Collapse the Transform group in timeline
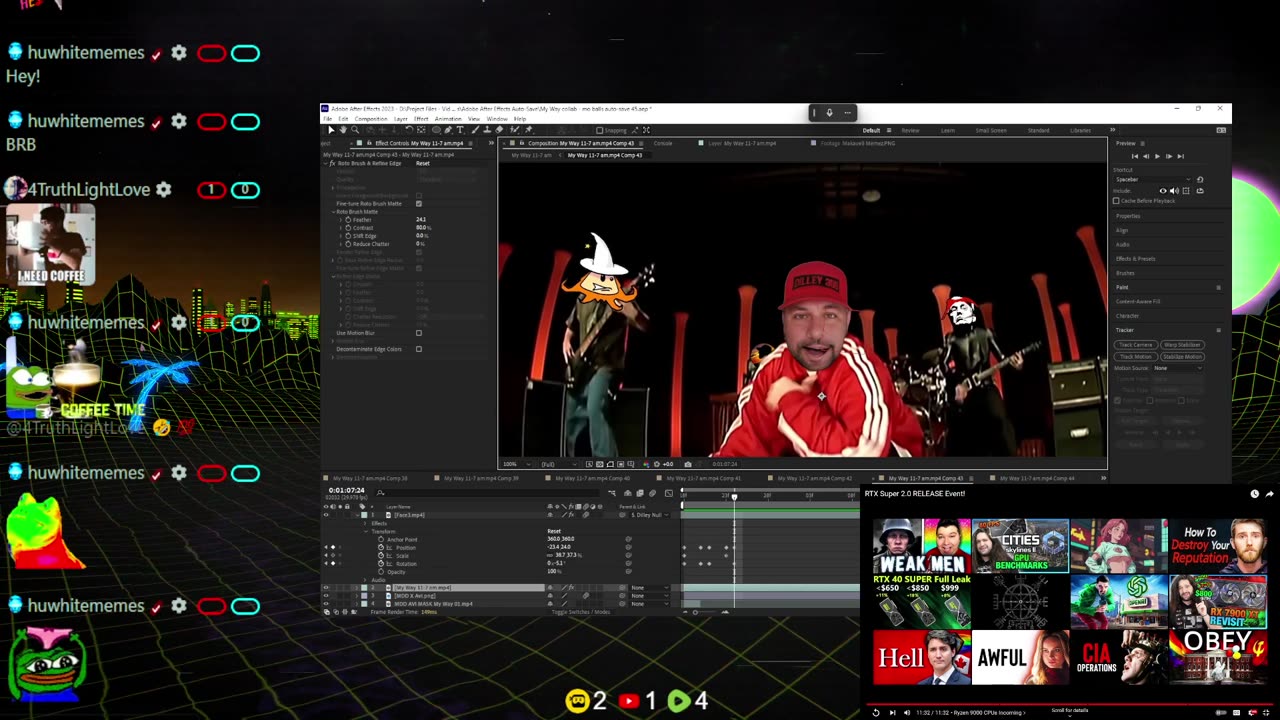This screenshot has height=720, width=1280. pyautogui.click(x=366, y=532)
